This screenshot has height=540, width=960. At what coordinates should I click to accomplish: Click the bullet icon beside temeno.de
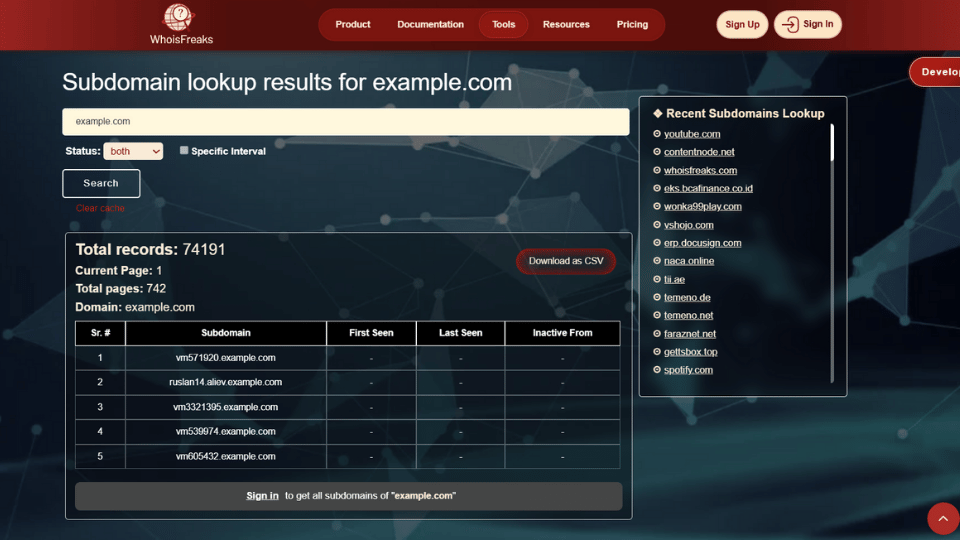point(657,297)
